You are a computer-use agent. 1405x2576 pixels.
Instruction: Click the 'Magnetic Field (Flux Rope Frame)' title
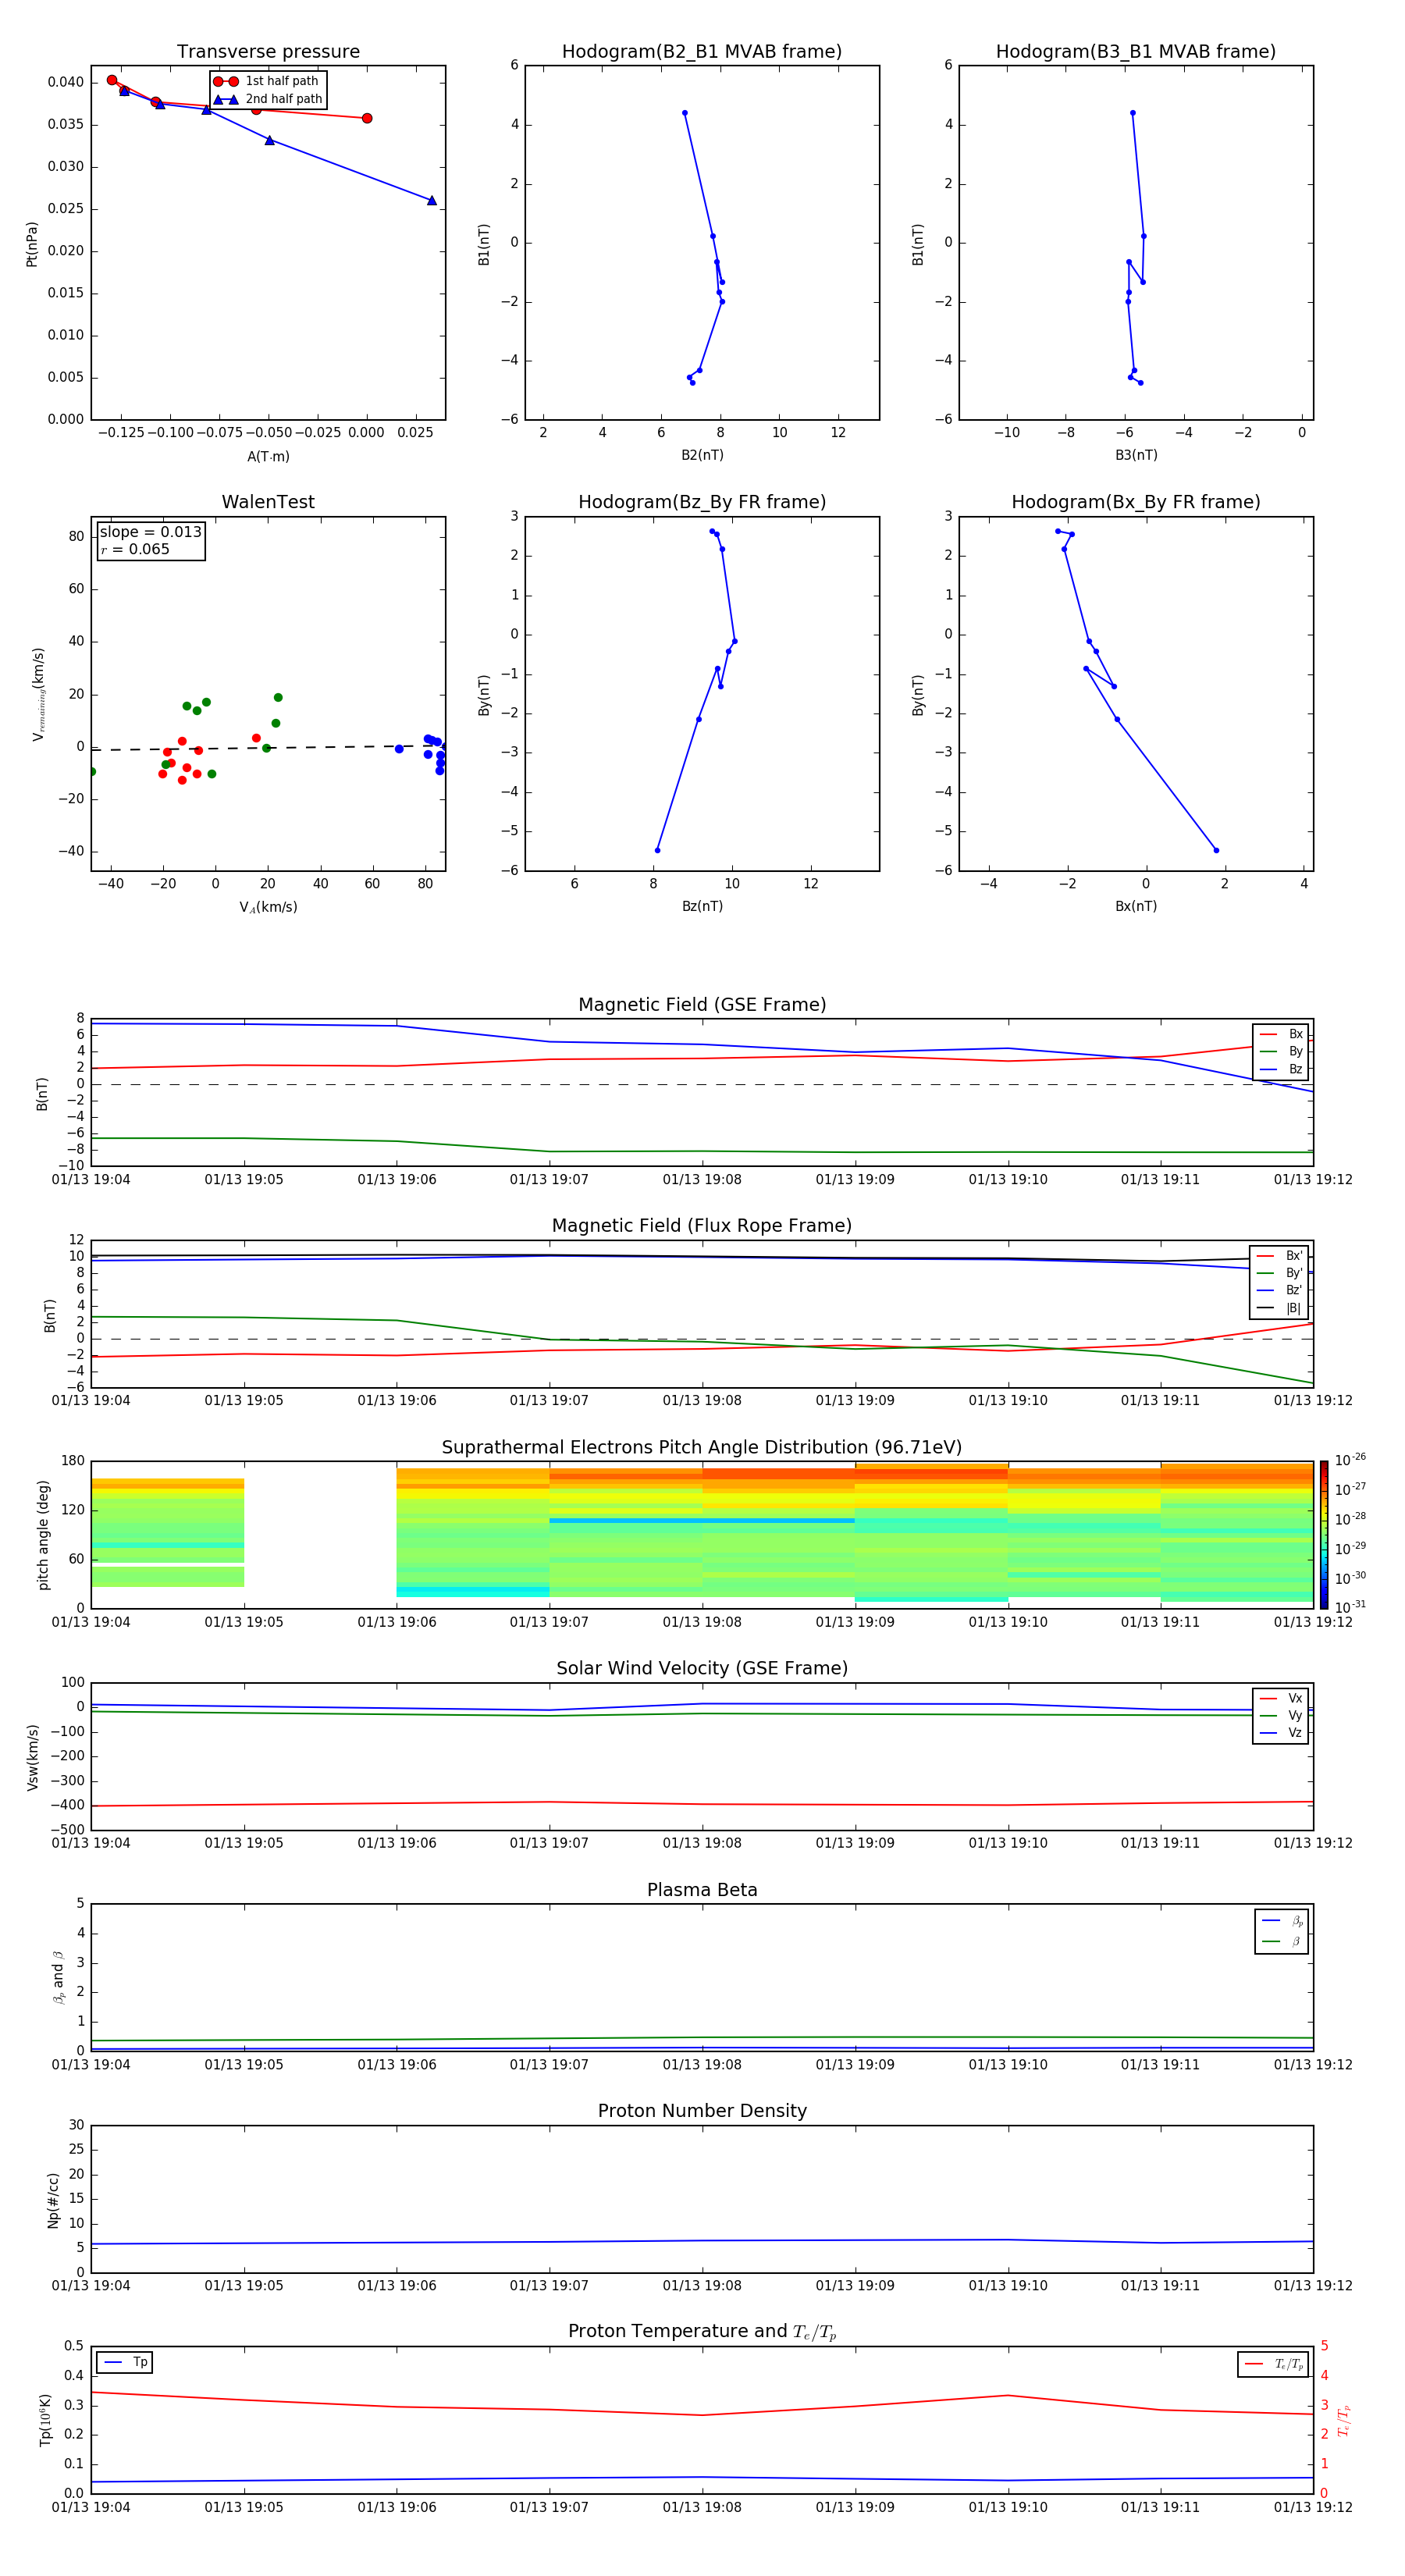coord(702,1226)
